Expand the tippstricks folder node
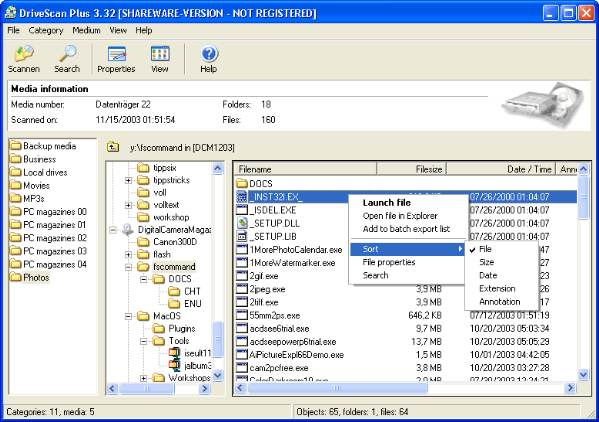The height and width of the screenshot is (422, 599). click(128, 180)
